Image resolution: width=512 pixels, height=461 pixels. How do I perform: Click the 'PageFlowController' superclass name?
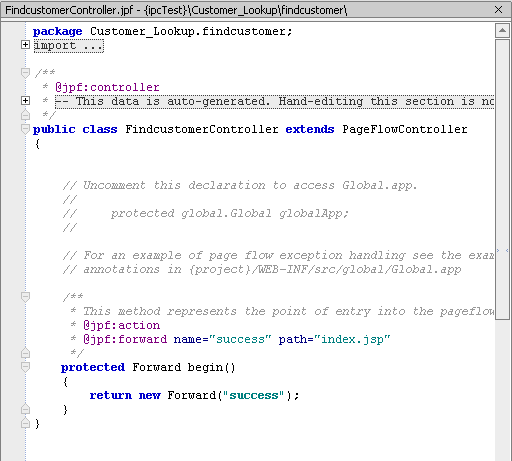(405, 129)
